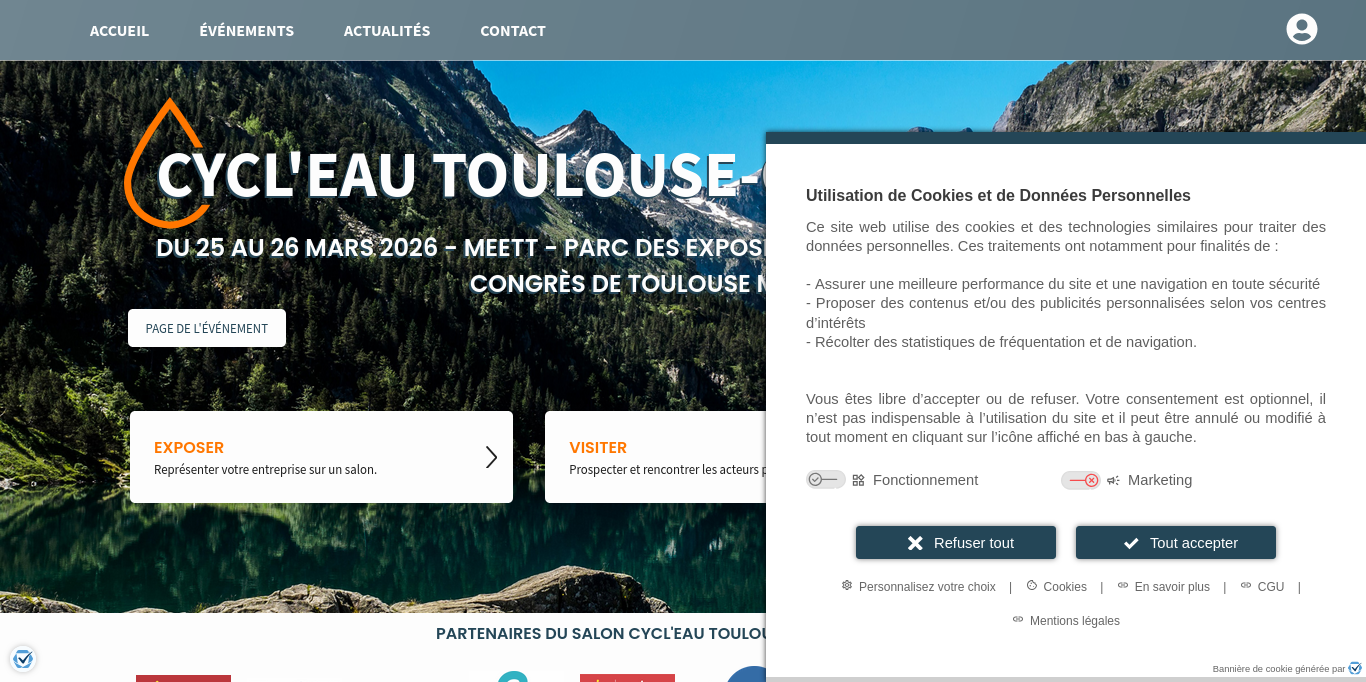This screenshot has width=1366, height=682.
Task: Click the cookie icon beside Cookies link
Action: coord(1032,585)
